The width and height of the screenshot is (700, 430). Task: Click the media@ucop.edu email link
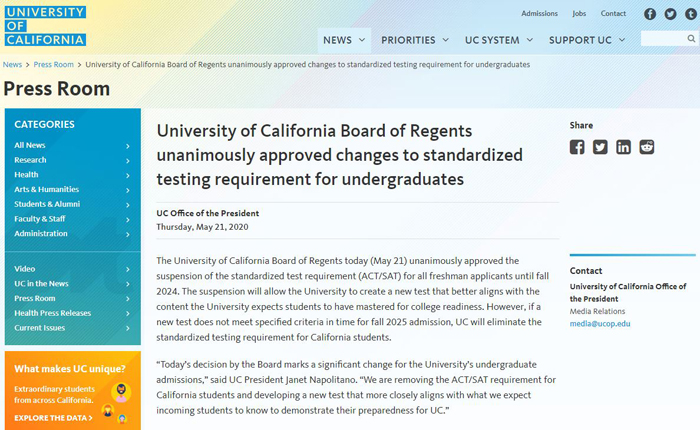click(x=600, y=324)
